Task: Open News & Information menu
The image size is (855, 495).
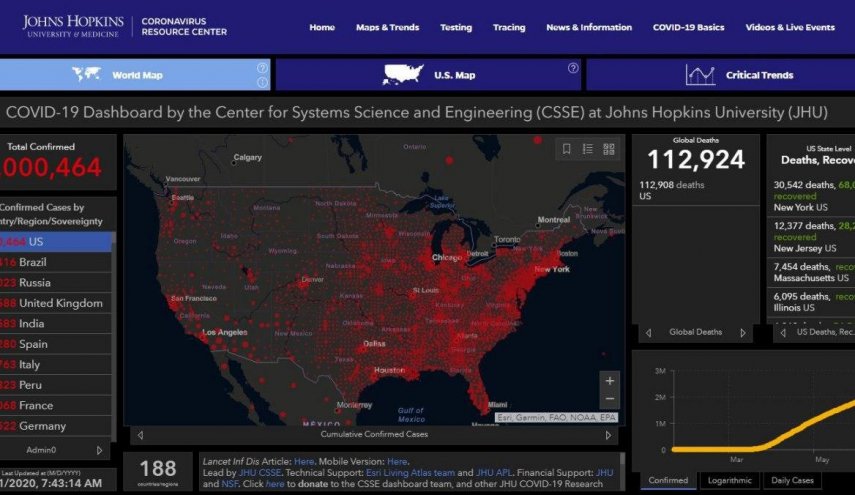Action: [x=589, y=27]
